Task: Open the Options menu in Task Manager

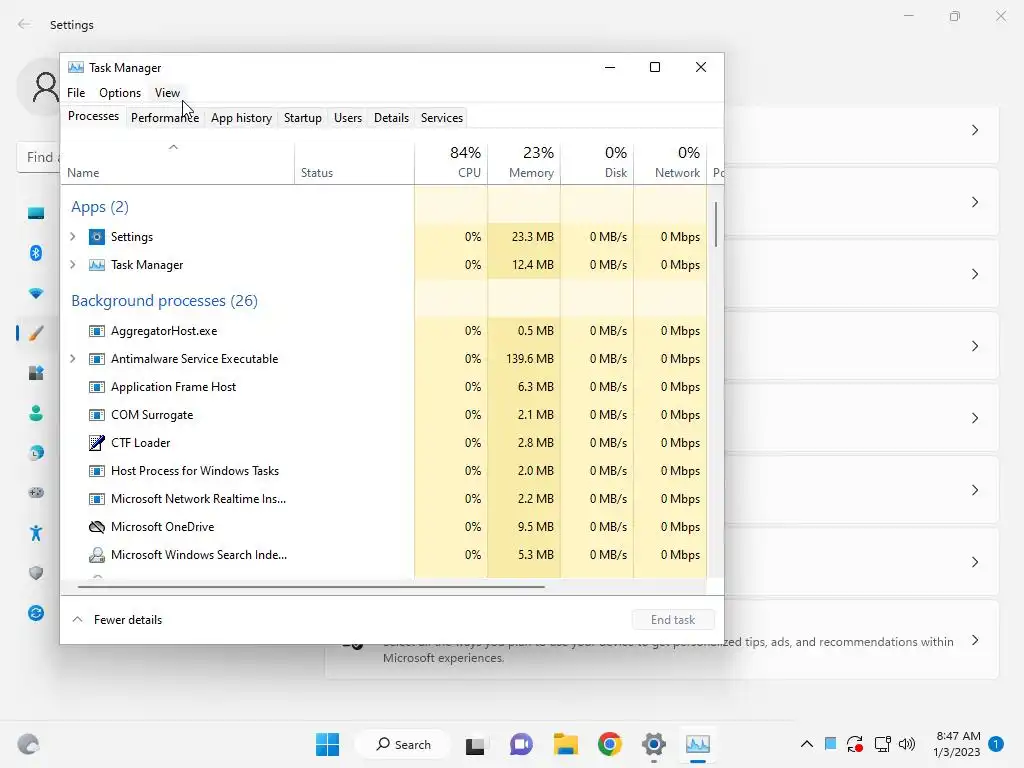Action: click(x=120, y=93)
